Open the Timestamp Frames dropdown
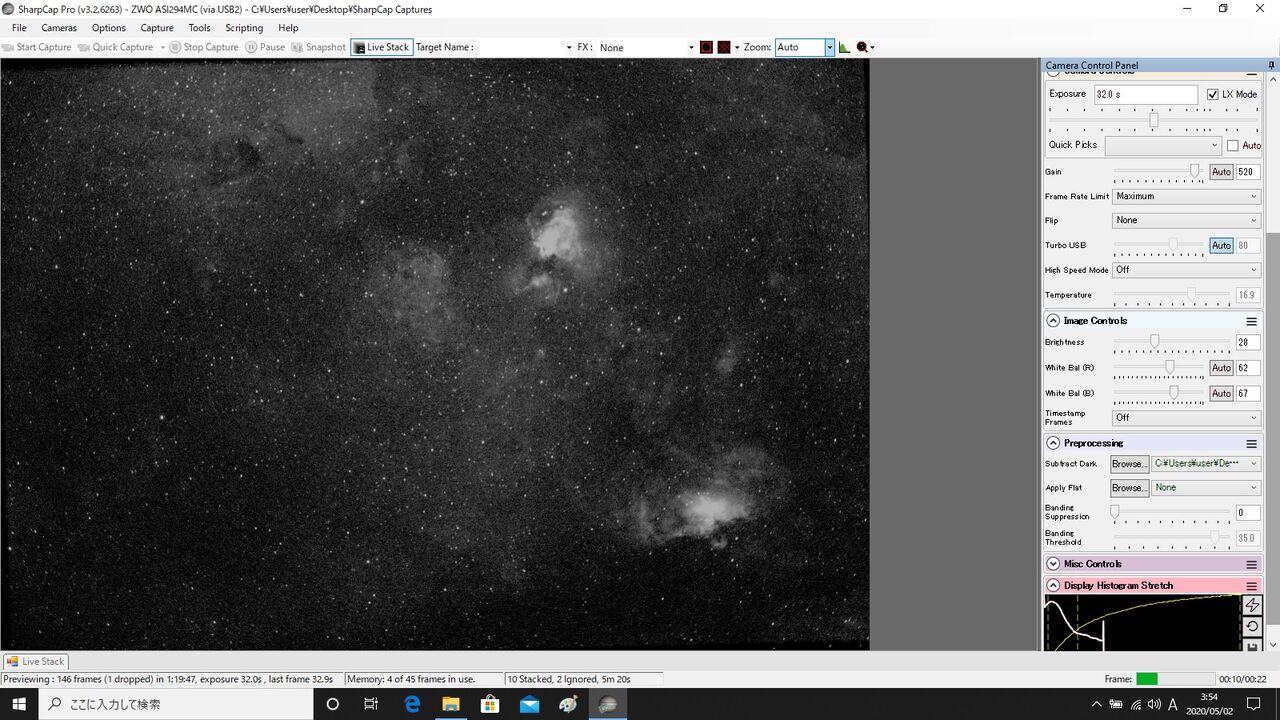 (x=1186, y=417)
